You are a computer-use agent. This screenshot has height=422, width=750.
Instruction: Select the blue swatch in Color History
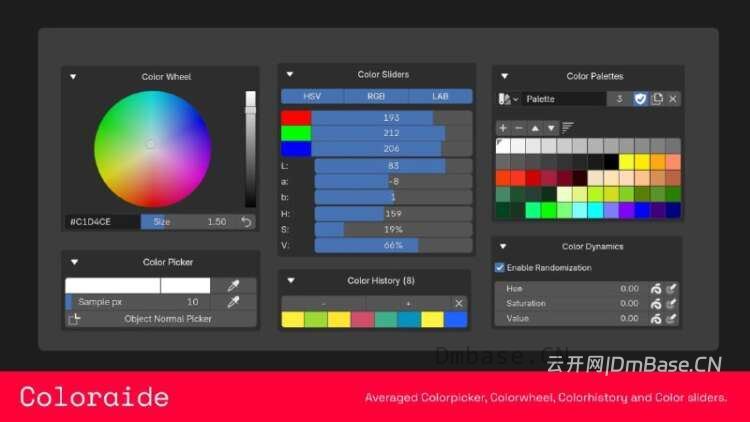456,320
